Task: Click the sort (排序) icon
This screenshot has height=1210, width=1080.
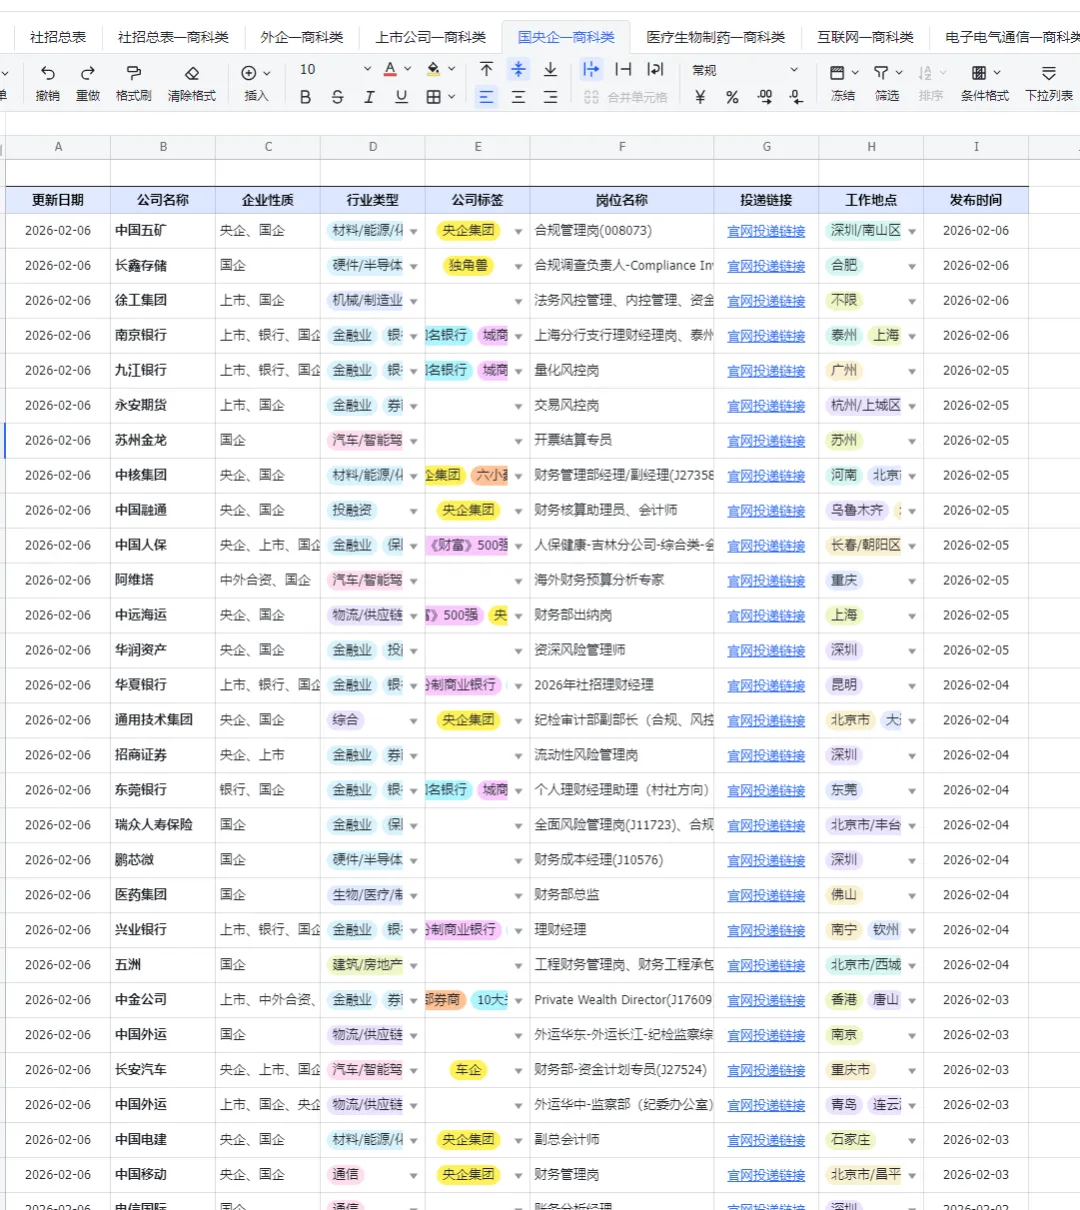Action: pos(925,73)
